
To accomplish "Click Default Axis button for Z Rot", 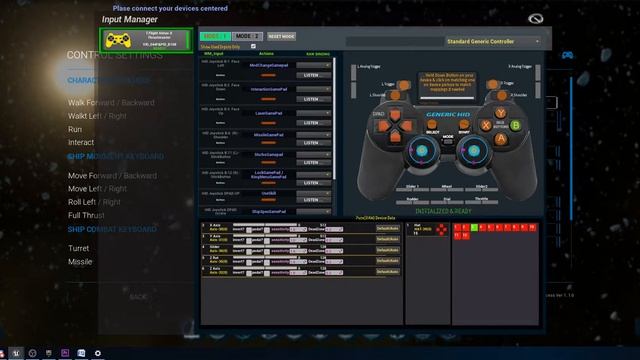I will (388, 260).
